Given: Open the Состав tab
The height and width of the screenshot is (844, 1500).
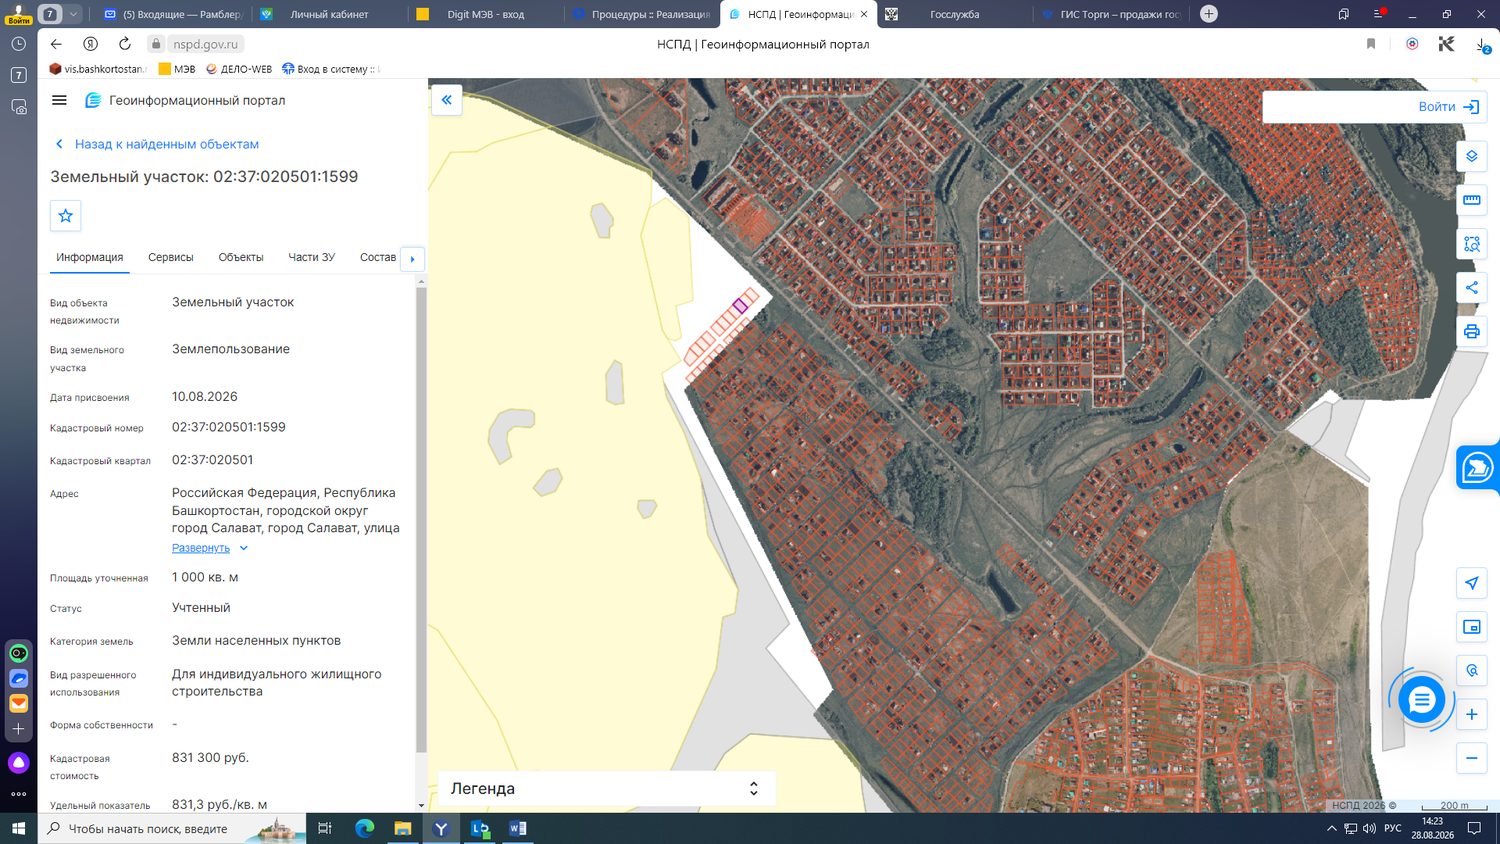Looking at the screenshot, I should (378, 257).
